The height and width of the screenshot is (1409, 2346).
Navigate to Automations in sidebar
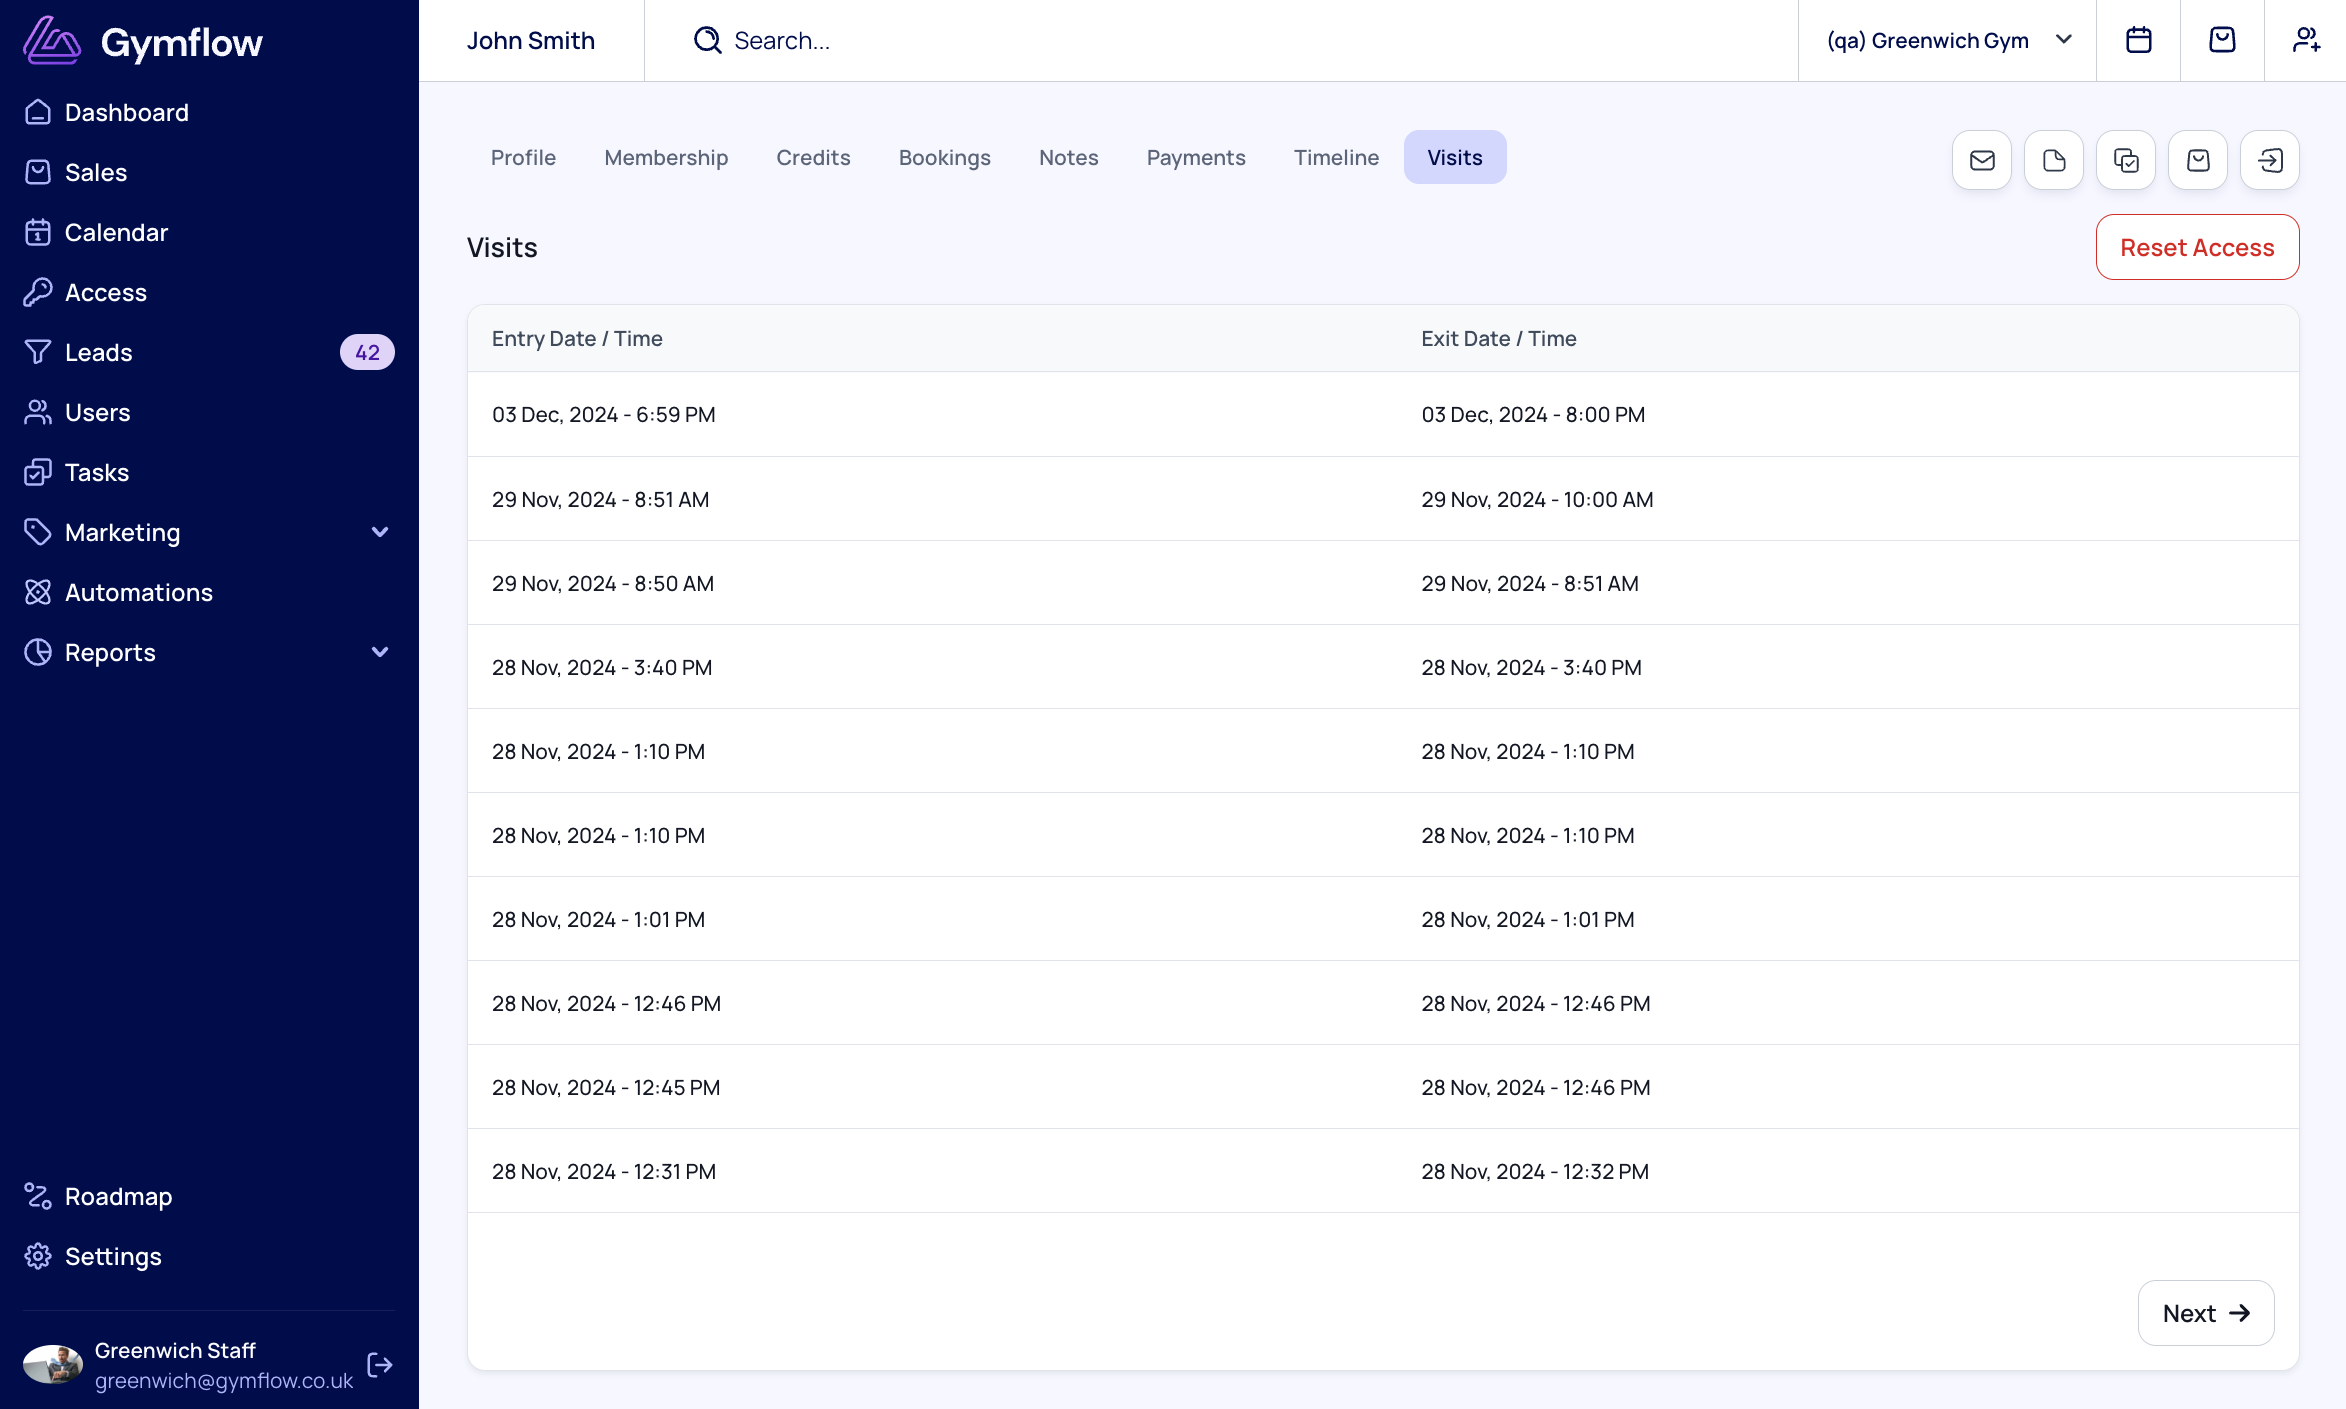pyautogui.click(x=138, y=592)
